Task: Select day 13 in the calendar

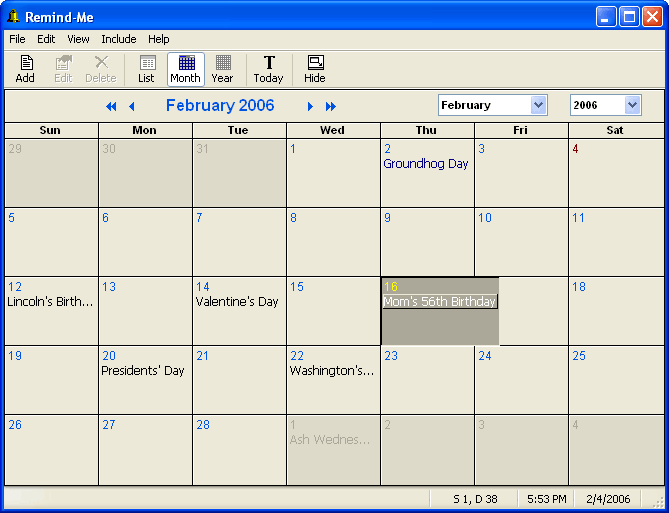Action: pos(145,311)
